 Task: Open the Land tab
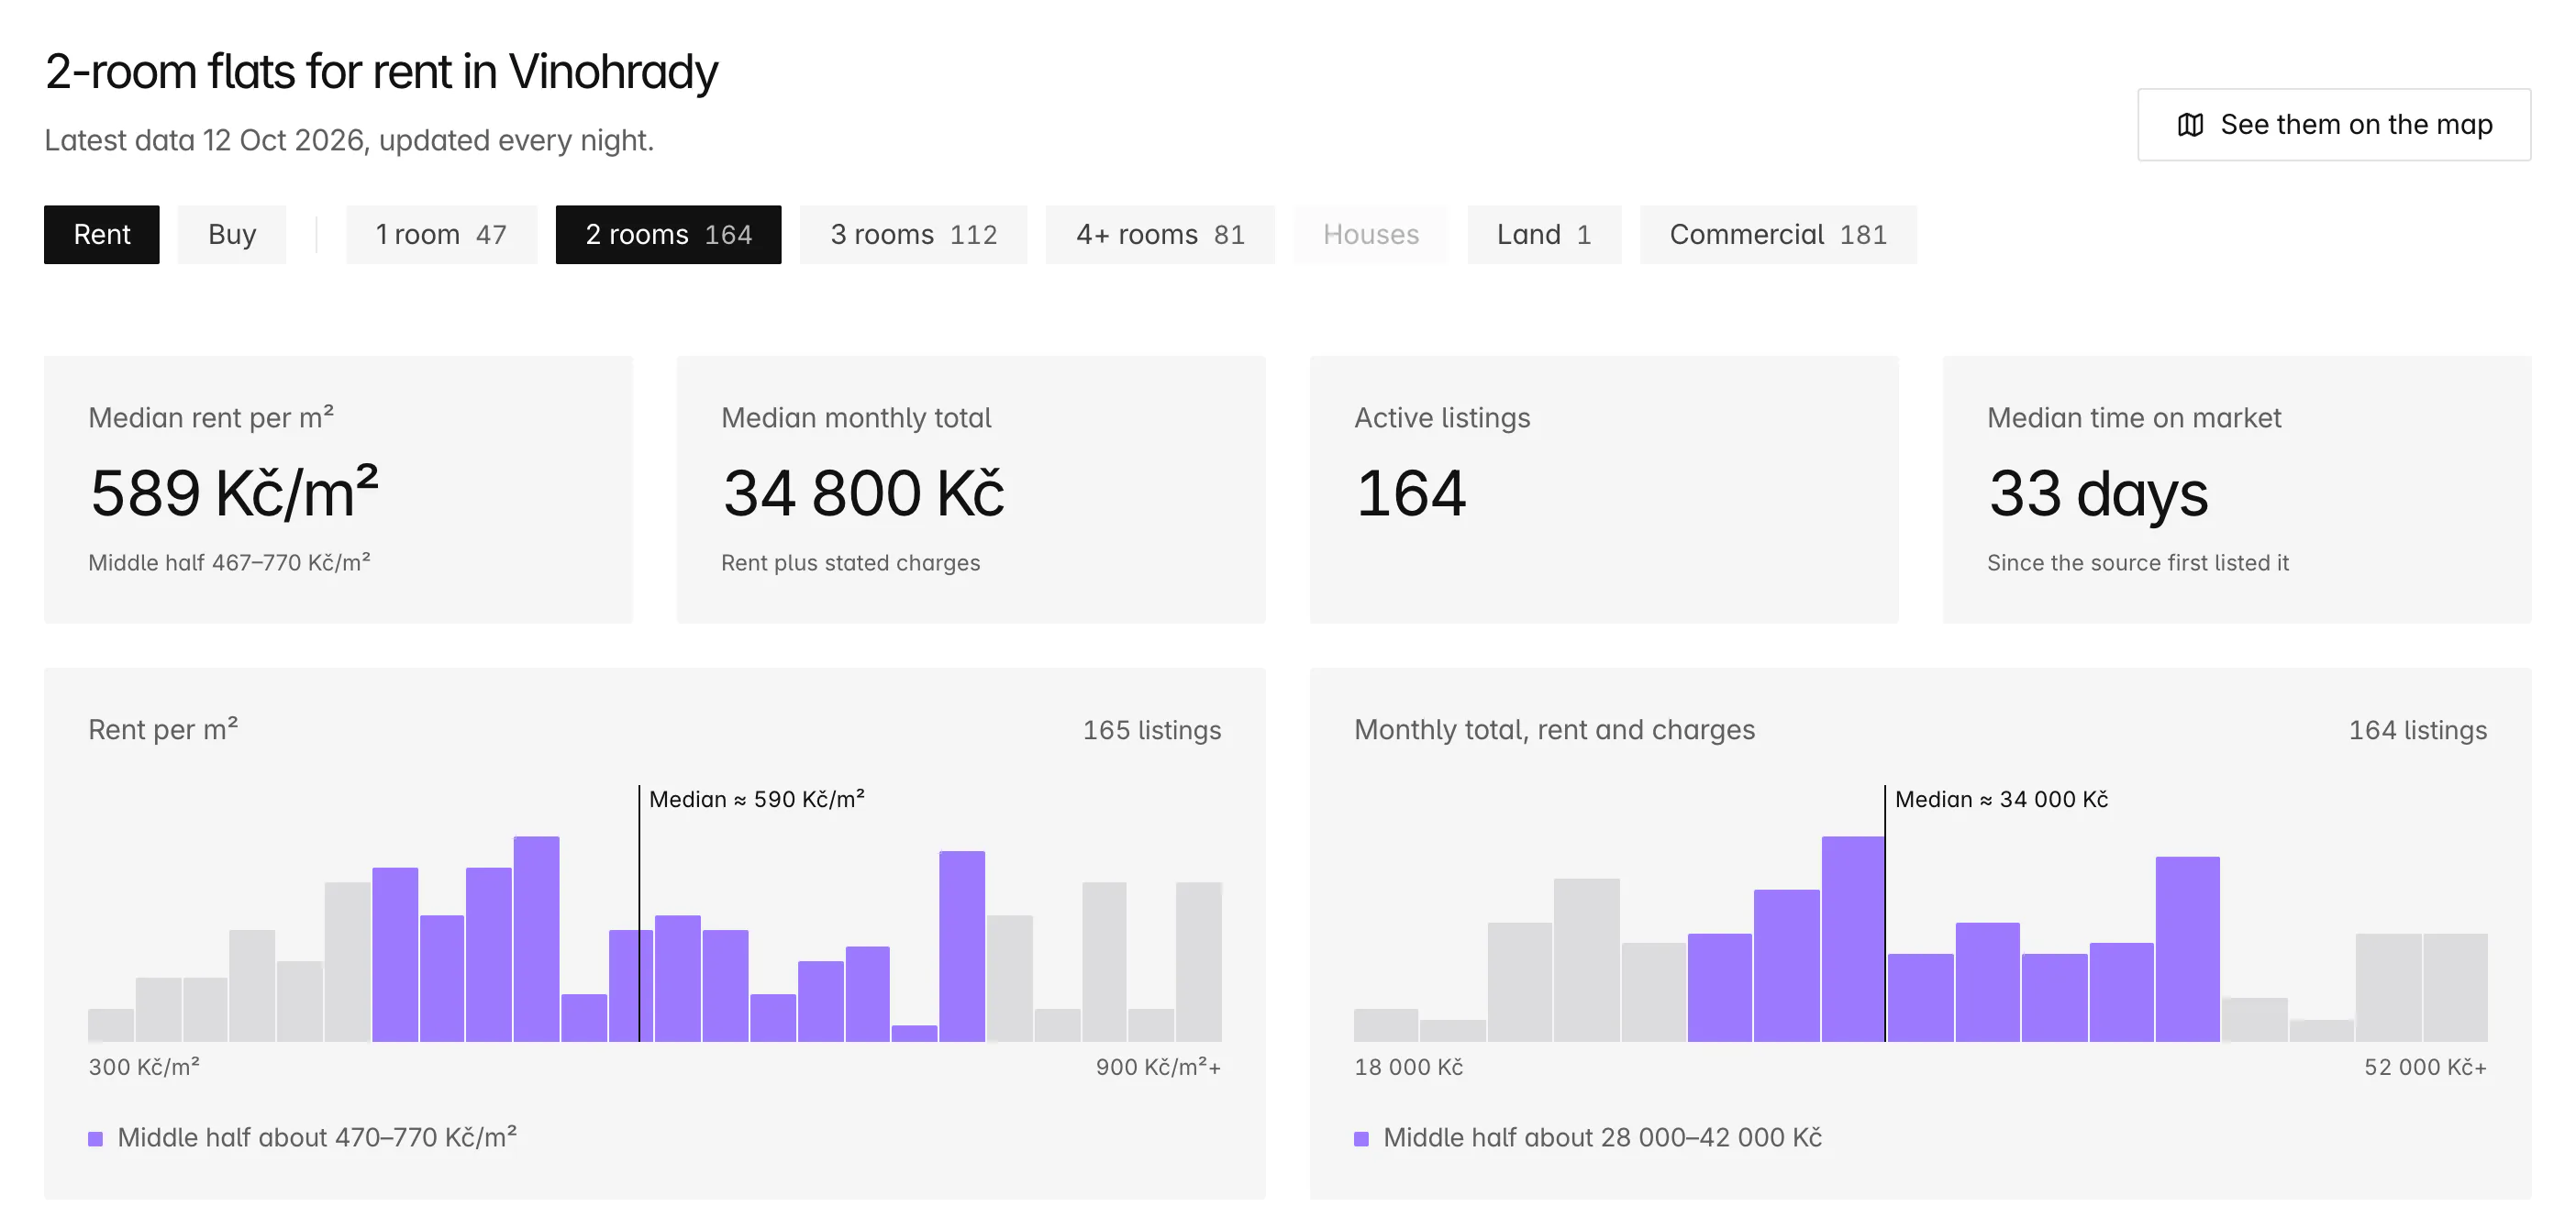(1544, 234)
